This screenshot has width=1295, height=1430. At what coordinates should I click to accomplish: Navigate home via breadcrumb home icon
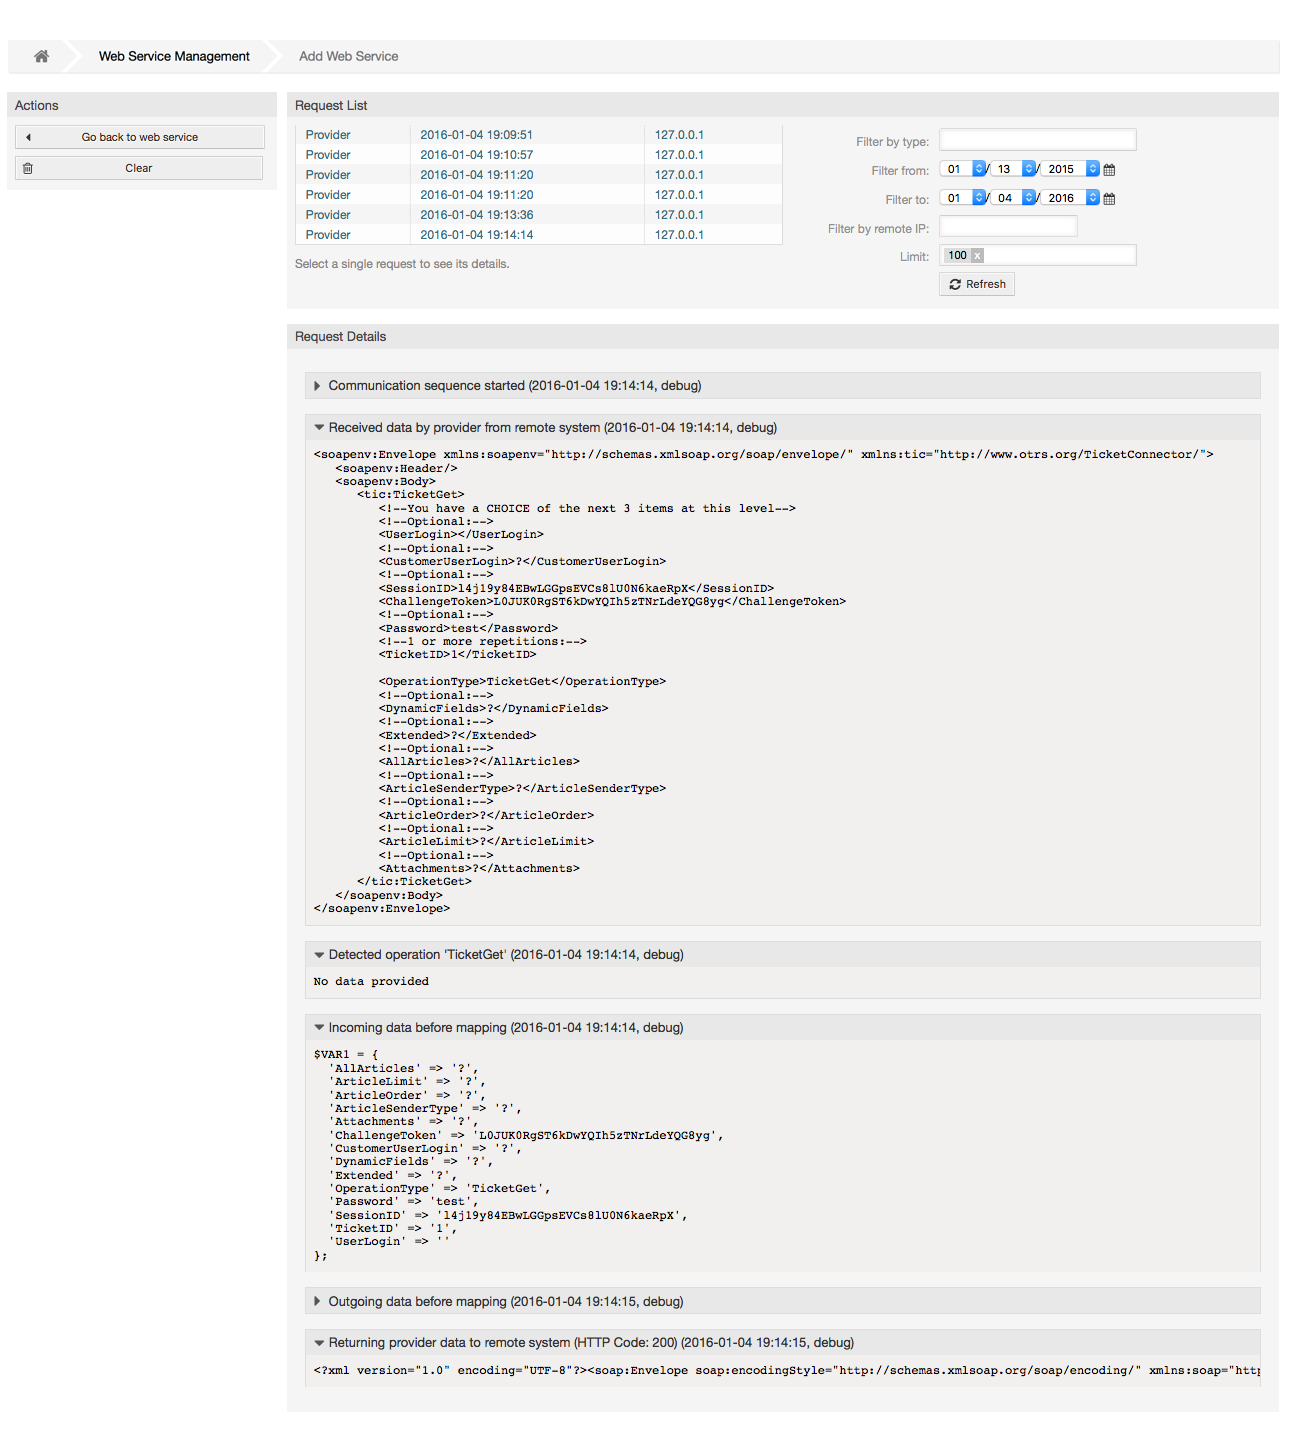click(x=41, y=56)
